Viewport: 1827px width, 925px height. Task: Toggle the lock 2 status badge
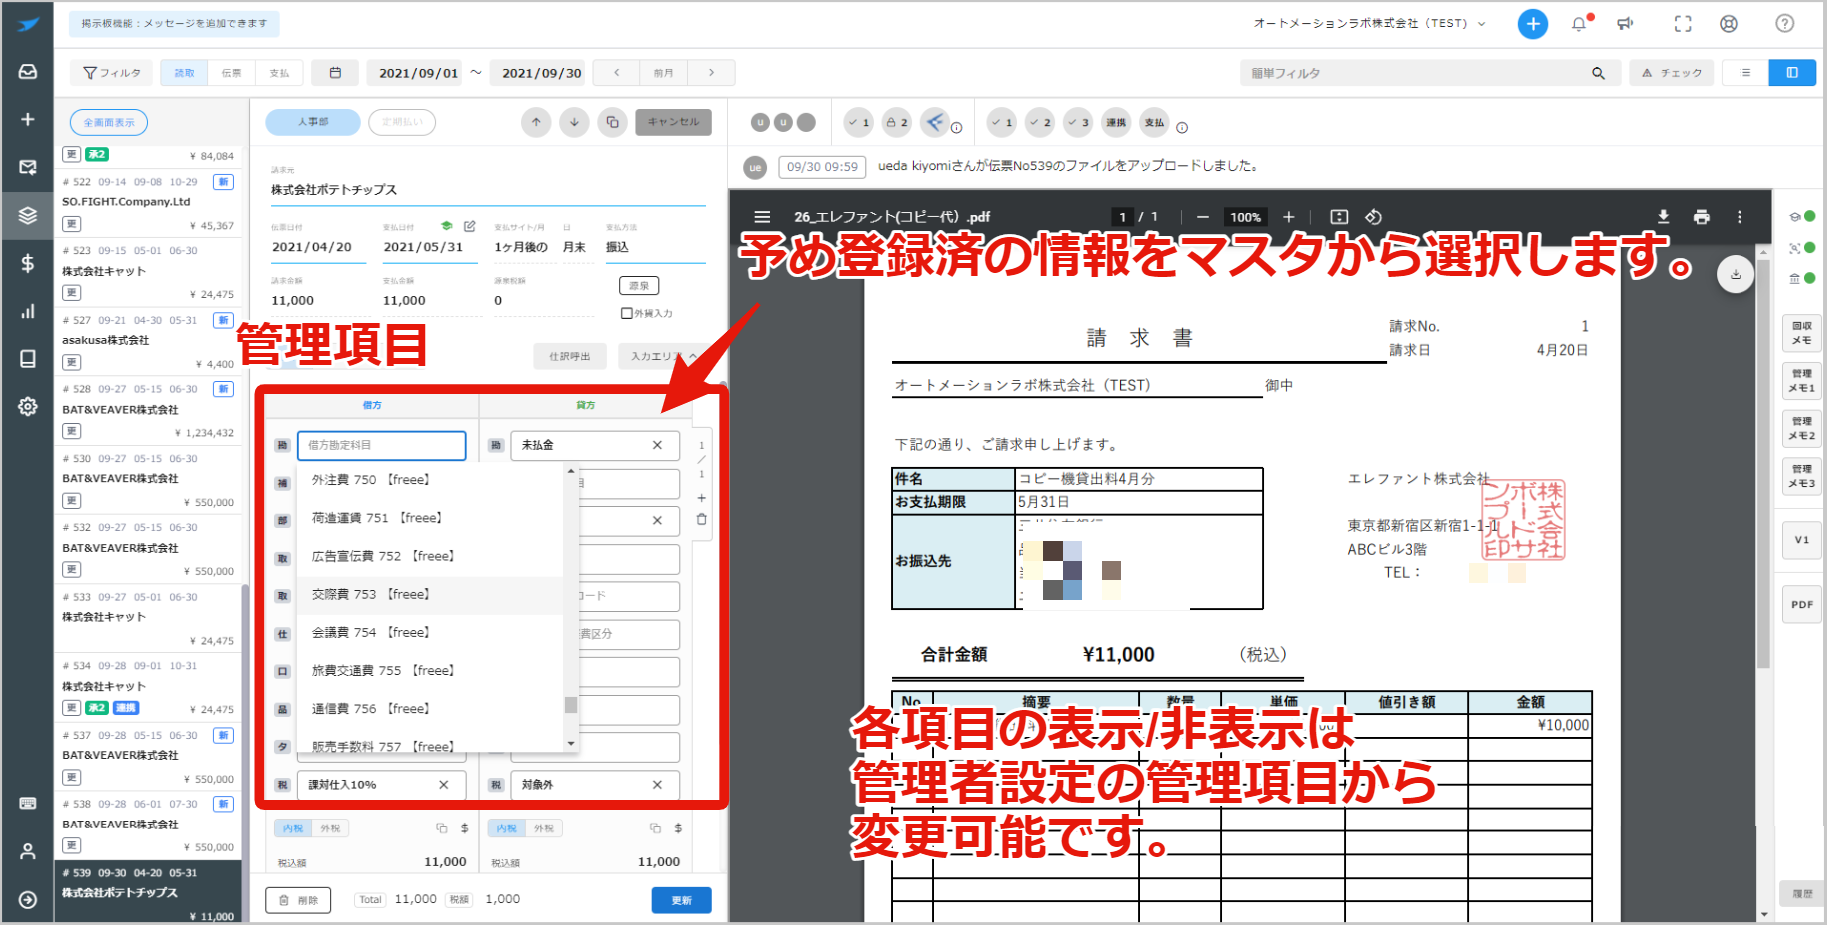click(897, 122)
